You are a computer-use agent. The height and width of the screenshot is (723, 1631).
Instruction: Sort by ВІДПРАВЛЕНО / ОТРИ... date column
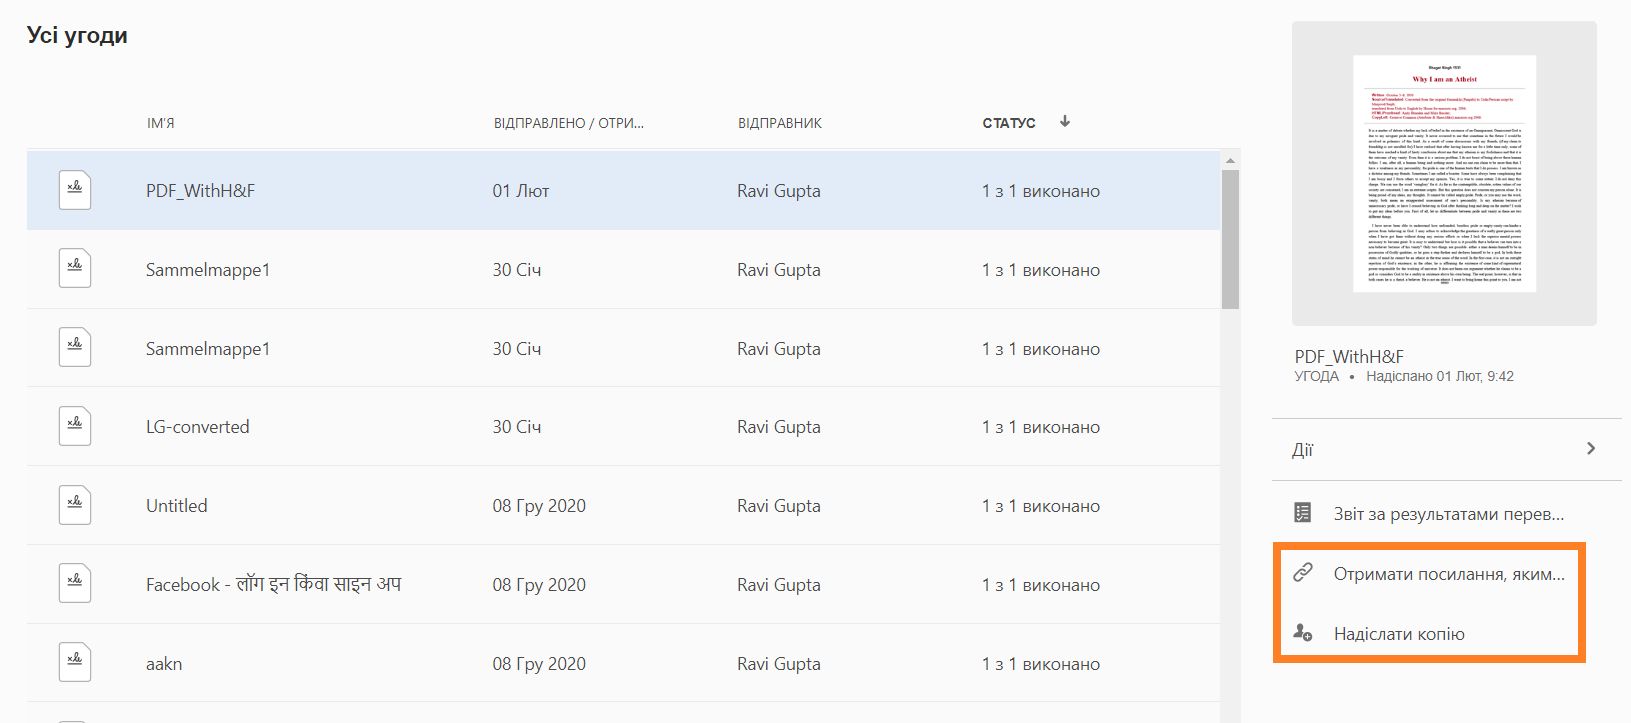[568, 123]
